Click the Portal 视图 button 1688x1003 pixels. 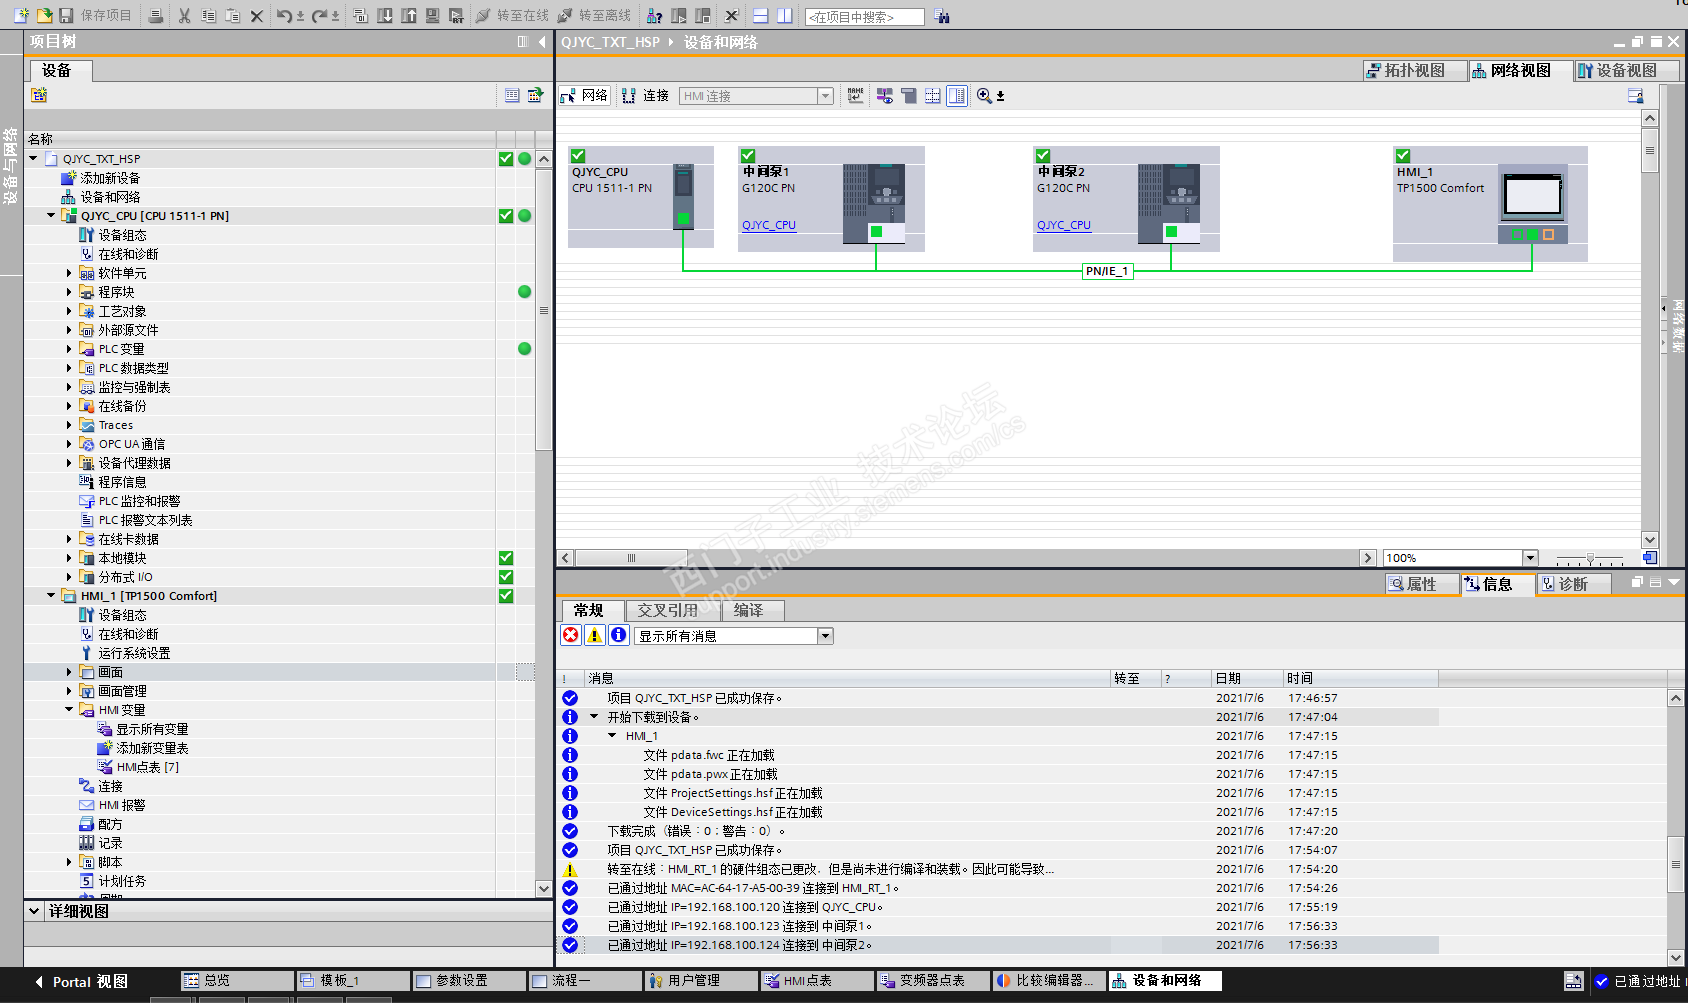click(x=82, y=982)
